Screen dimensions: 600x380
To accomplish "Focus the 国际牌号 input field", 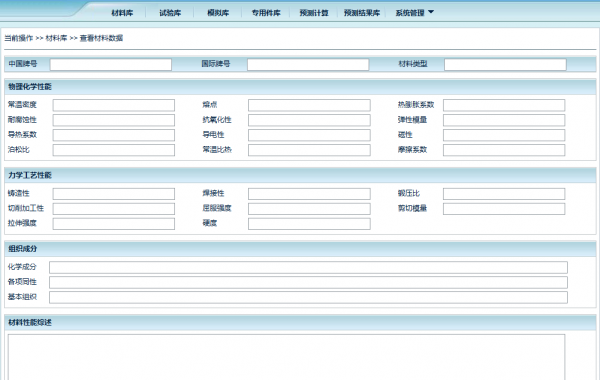I will pos(308,64).
